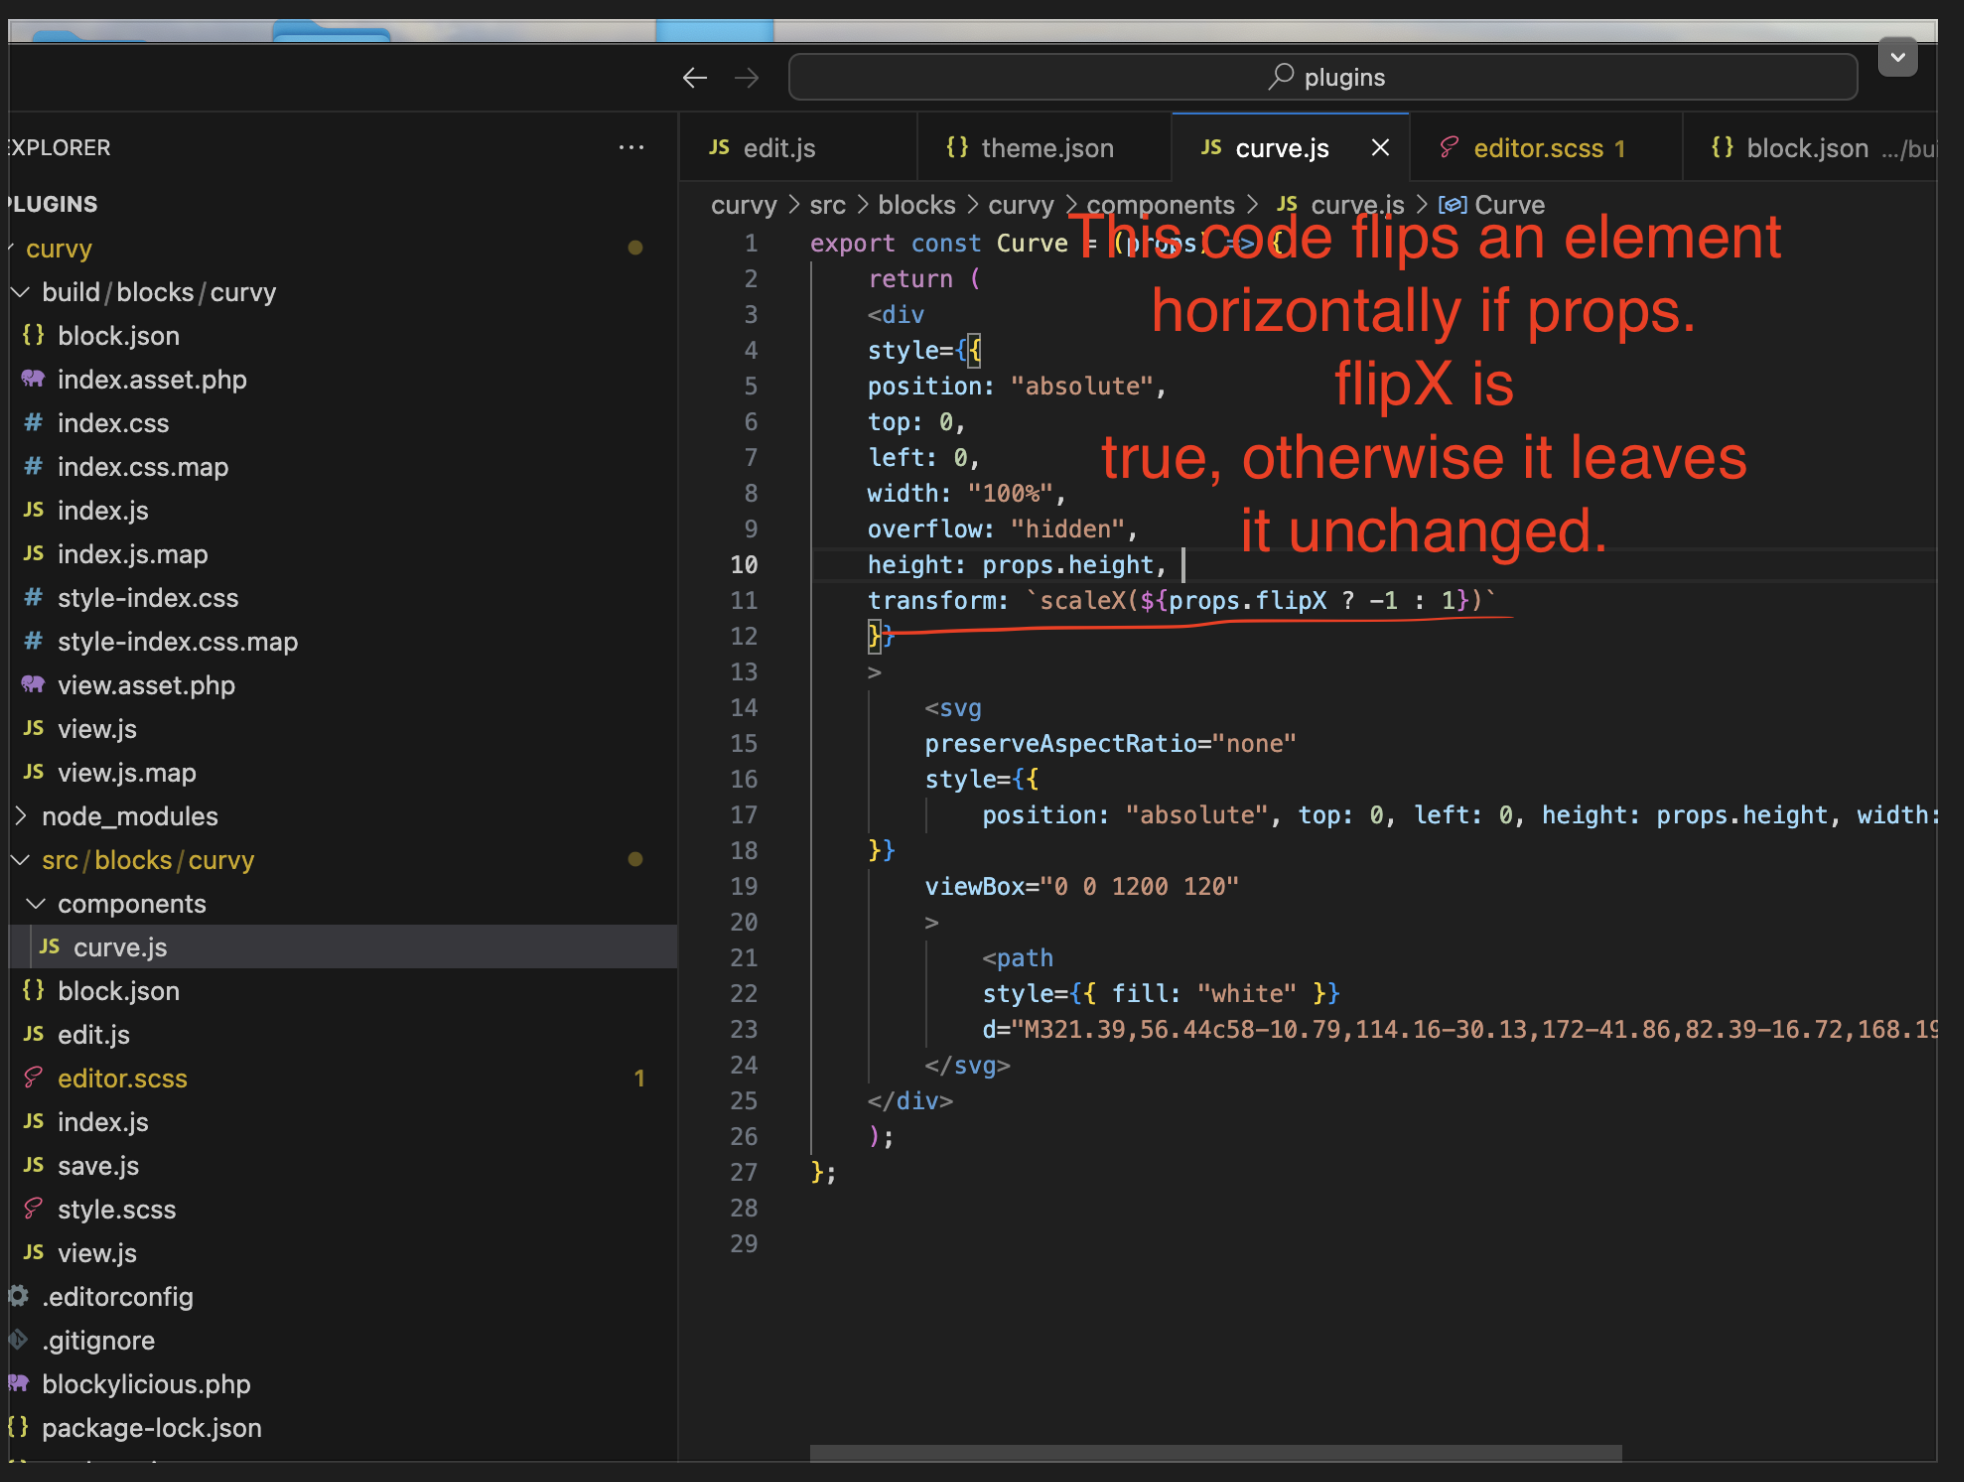Click the '<path' opening tag line

tap(1017, 958)
